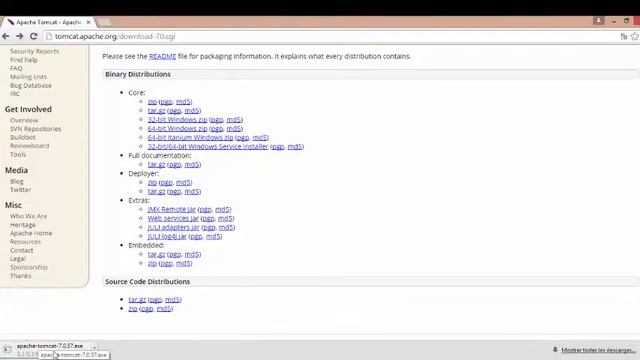Open Blog under Media
The image size is (640, 360).
pos(17,181)
